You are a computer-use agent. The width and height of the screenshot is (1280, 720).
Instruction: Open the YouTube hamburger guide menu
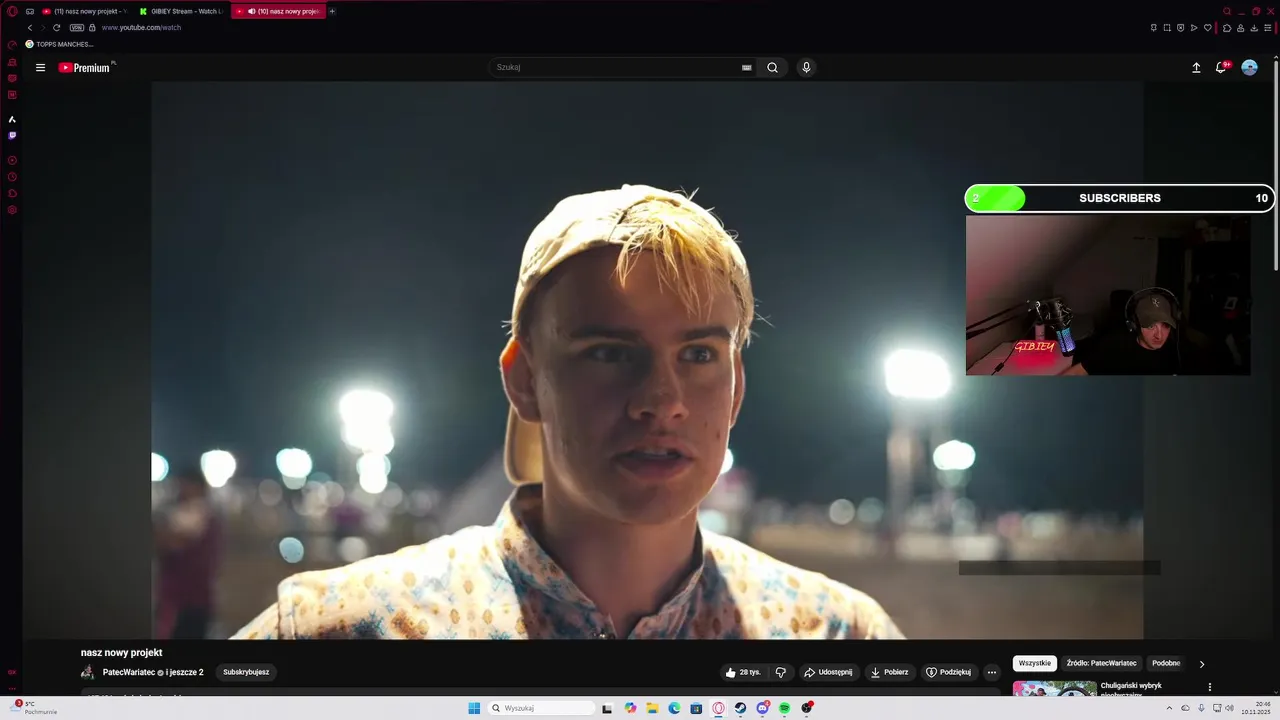[40, 68]
